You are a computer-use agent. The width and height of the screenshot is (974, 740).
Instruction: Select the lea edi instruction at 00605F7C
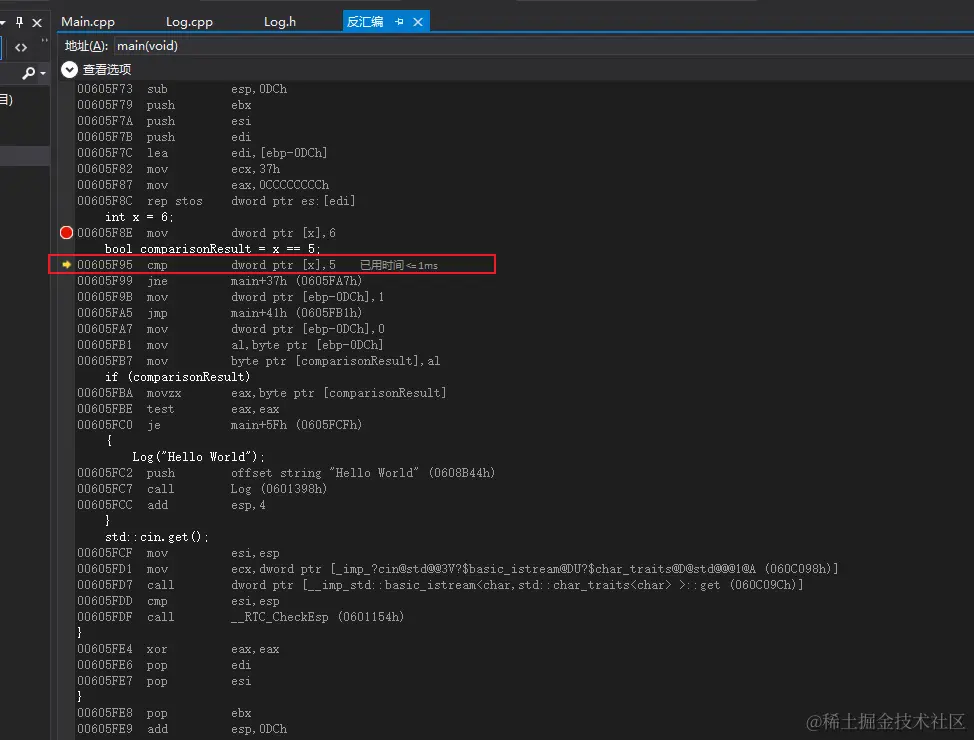coord(202,153)
